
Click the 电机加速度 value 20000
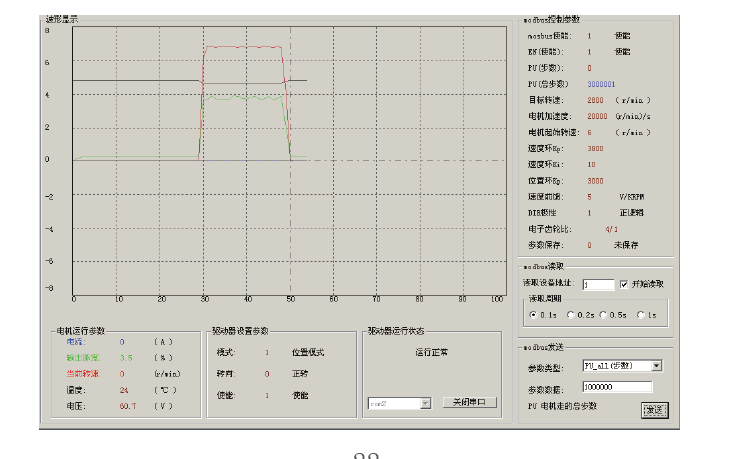point(597,116)
